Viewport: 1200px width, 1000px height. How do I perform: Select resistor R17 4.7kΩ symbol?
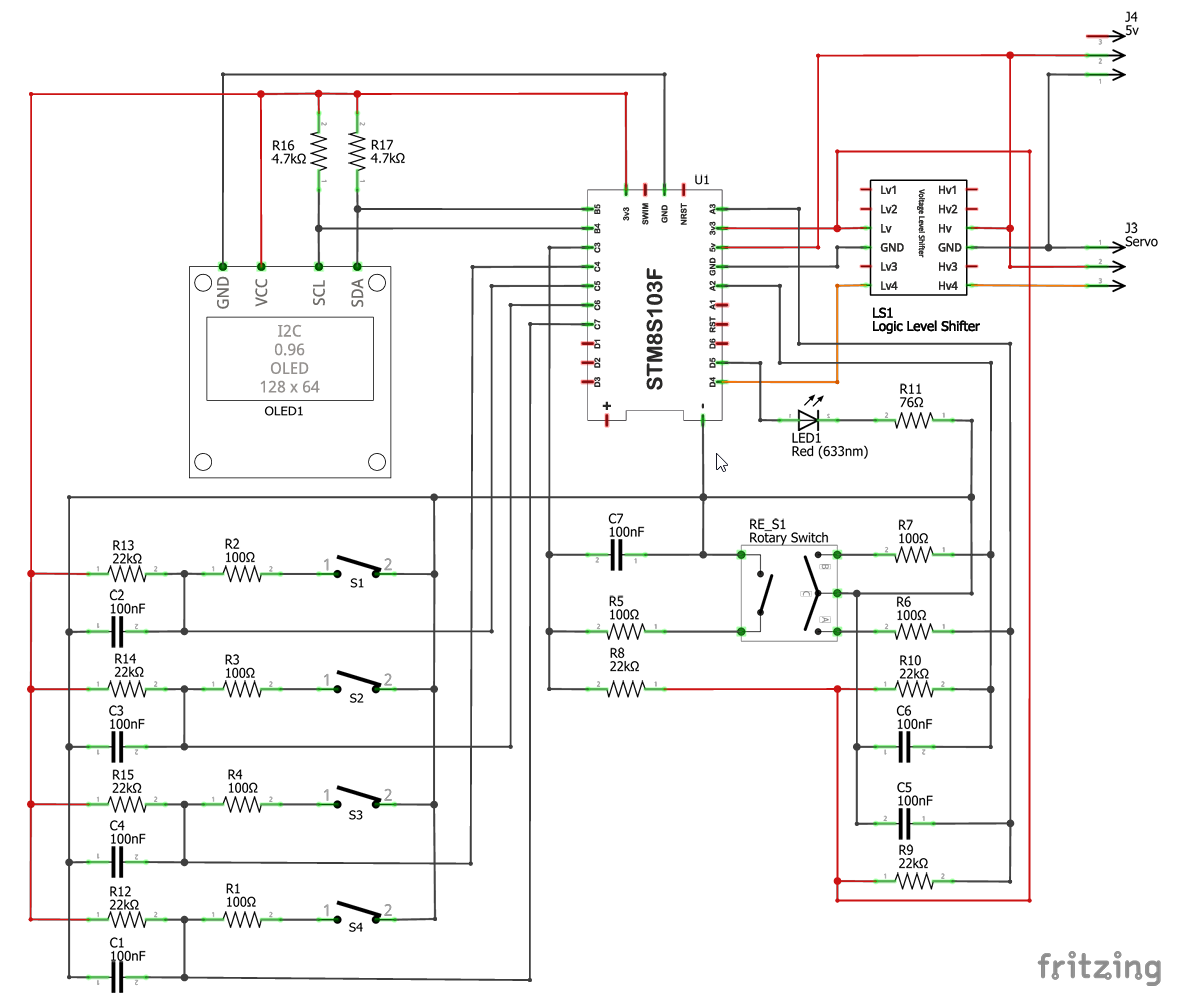pyautogui.click(x=357, y=153)
